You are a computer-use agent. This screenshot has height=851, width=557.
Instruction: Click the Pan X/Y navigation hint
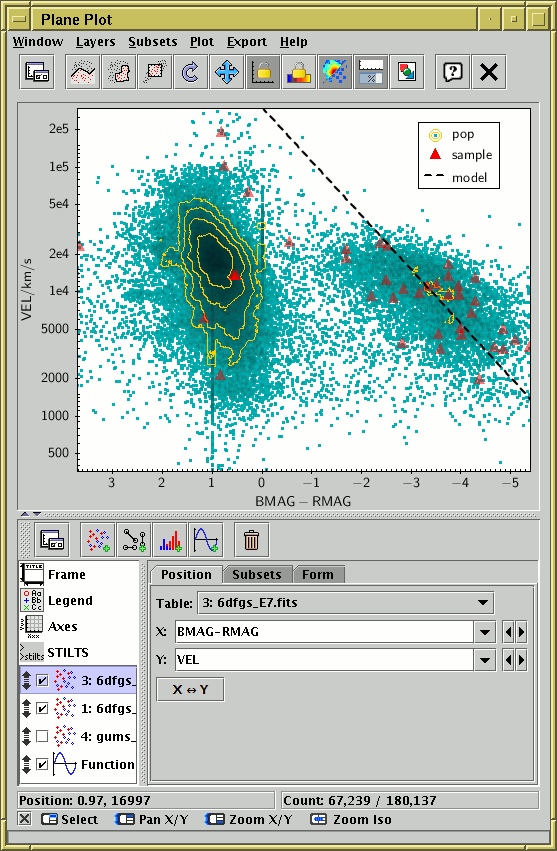click(151, 819)
